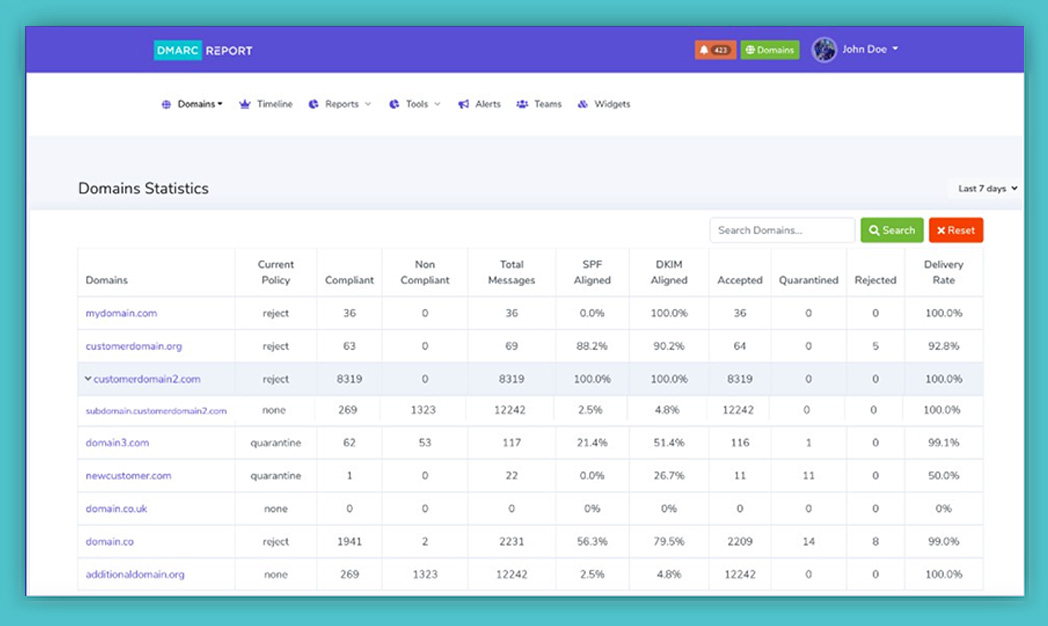Open the subdomain.customerdomain2.com link
Viewport: 1048px width, 626px height.
156,411
